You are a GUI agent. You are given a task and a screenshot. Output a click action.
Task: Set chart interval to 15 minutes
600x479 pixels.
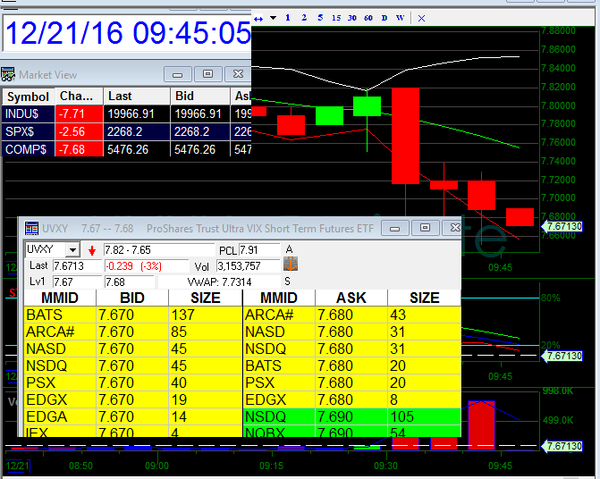[x=337, y=17]
